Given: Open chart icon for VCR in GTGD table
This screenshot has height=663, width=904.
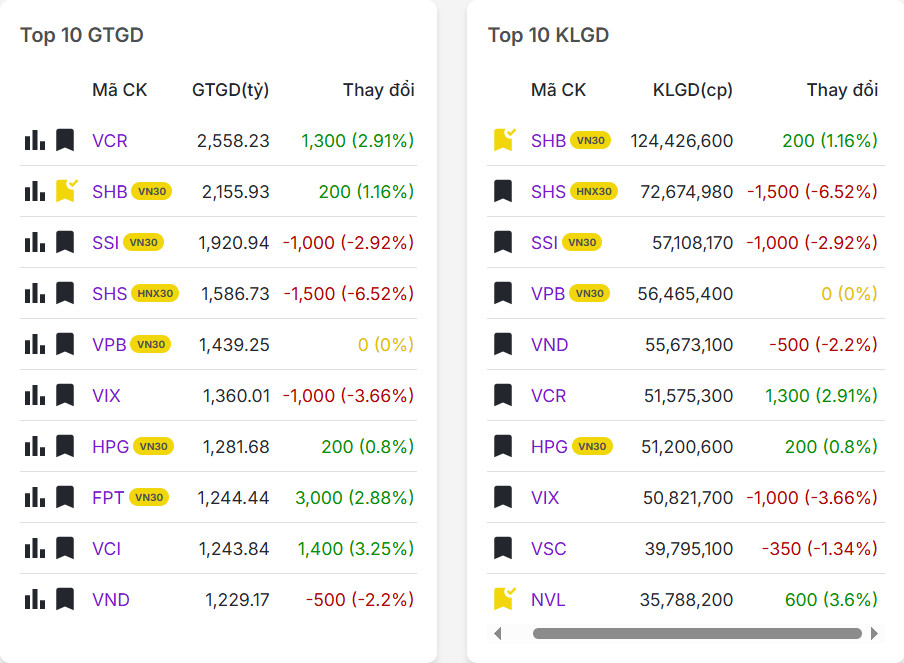Looking at the screenshot, I should tap(35, 140).
